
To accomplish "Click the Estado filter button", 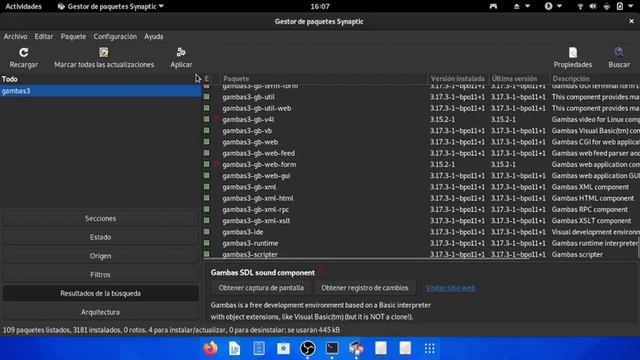I will tap(100, 237).
